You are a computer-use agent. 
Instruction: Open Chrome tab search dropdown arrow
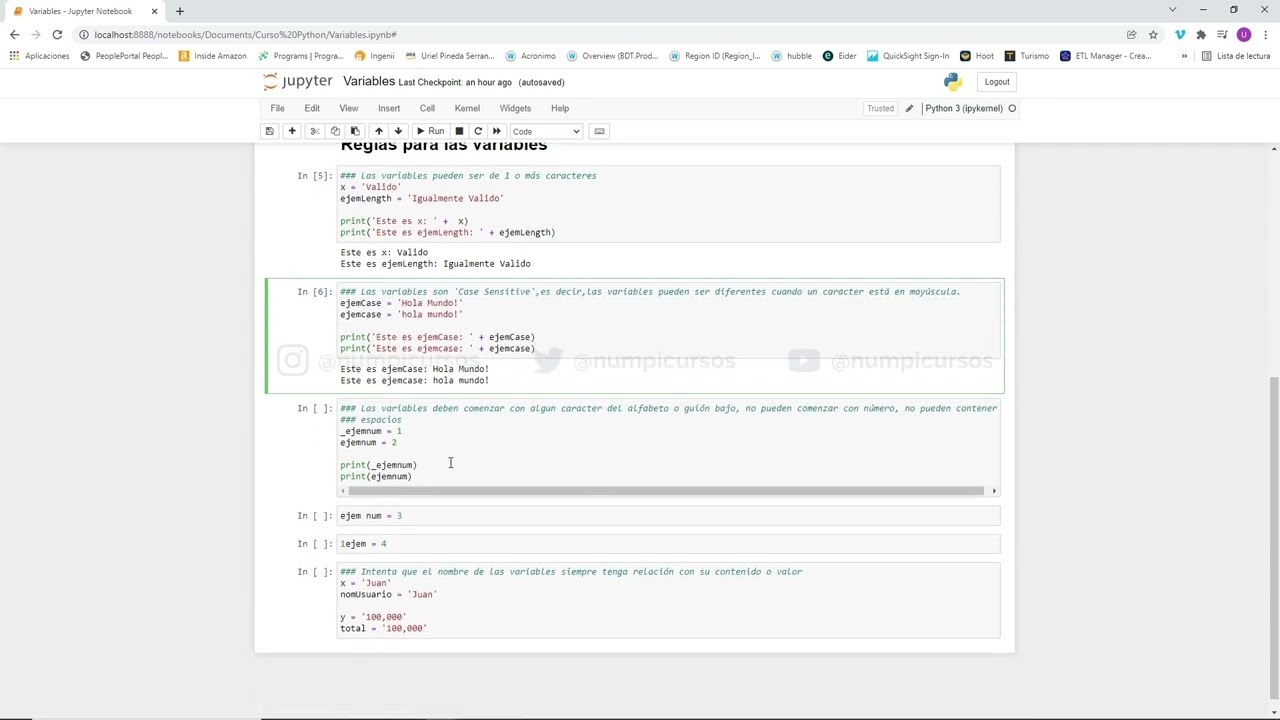click(x=1172, y=10)
